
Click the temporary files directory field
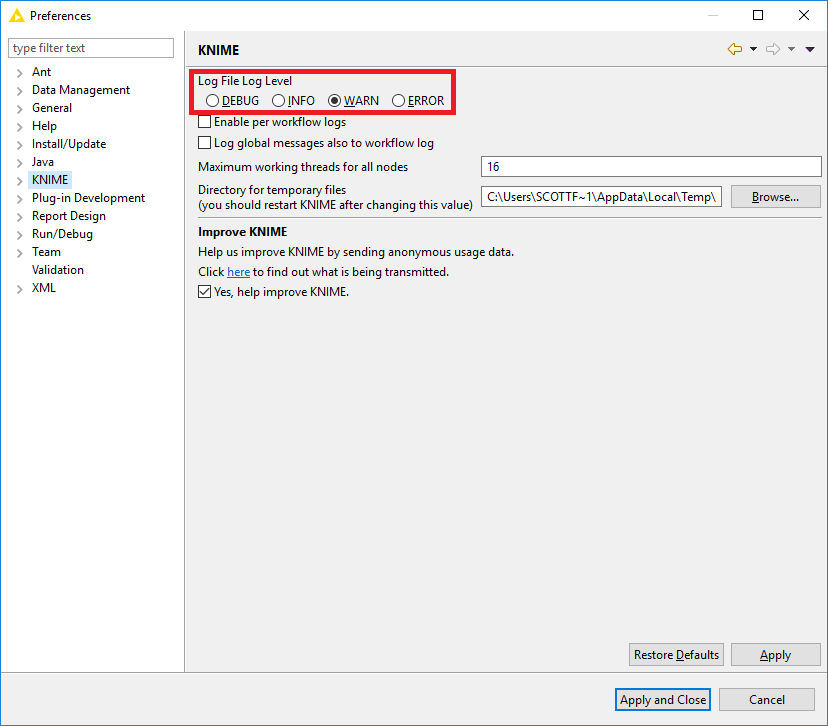(x=601, y=197)
